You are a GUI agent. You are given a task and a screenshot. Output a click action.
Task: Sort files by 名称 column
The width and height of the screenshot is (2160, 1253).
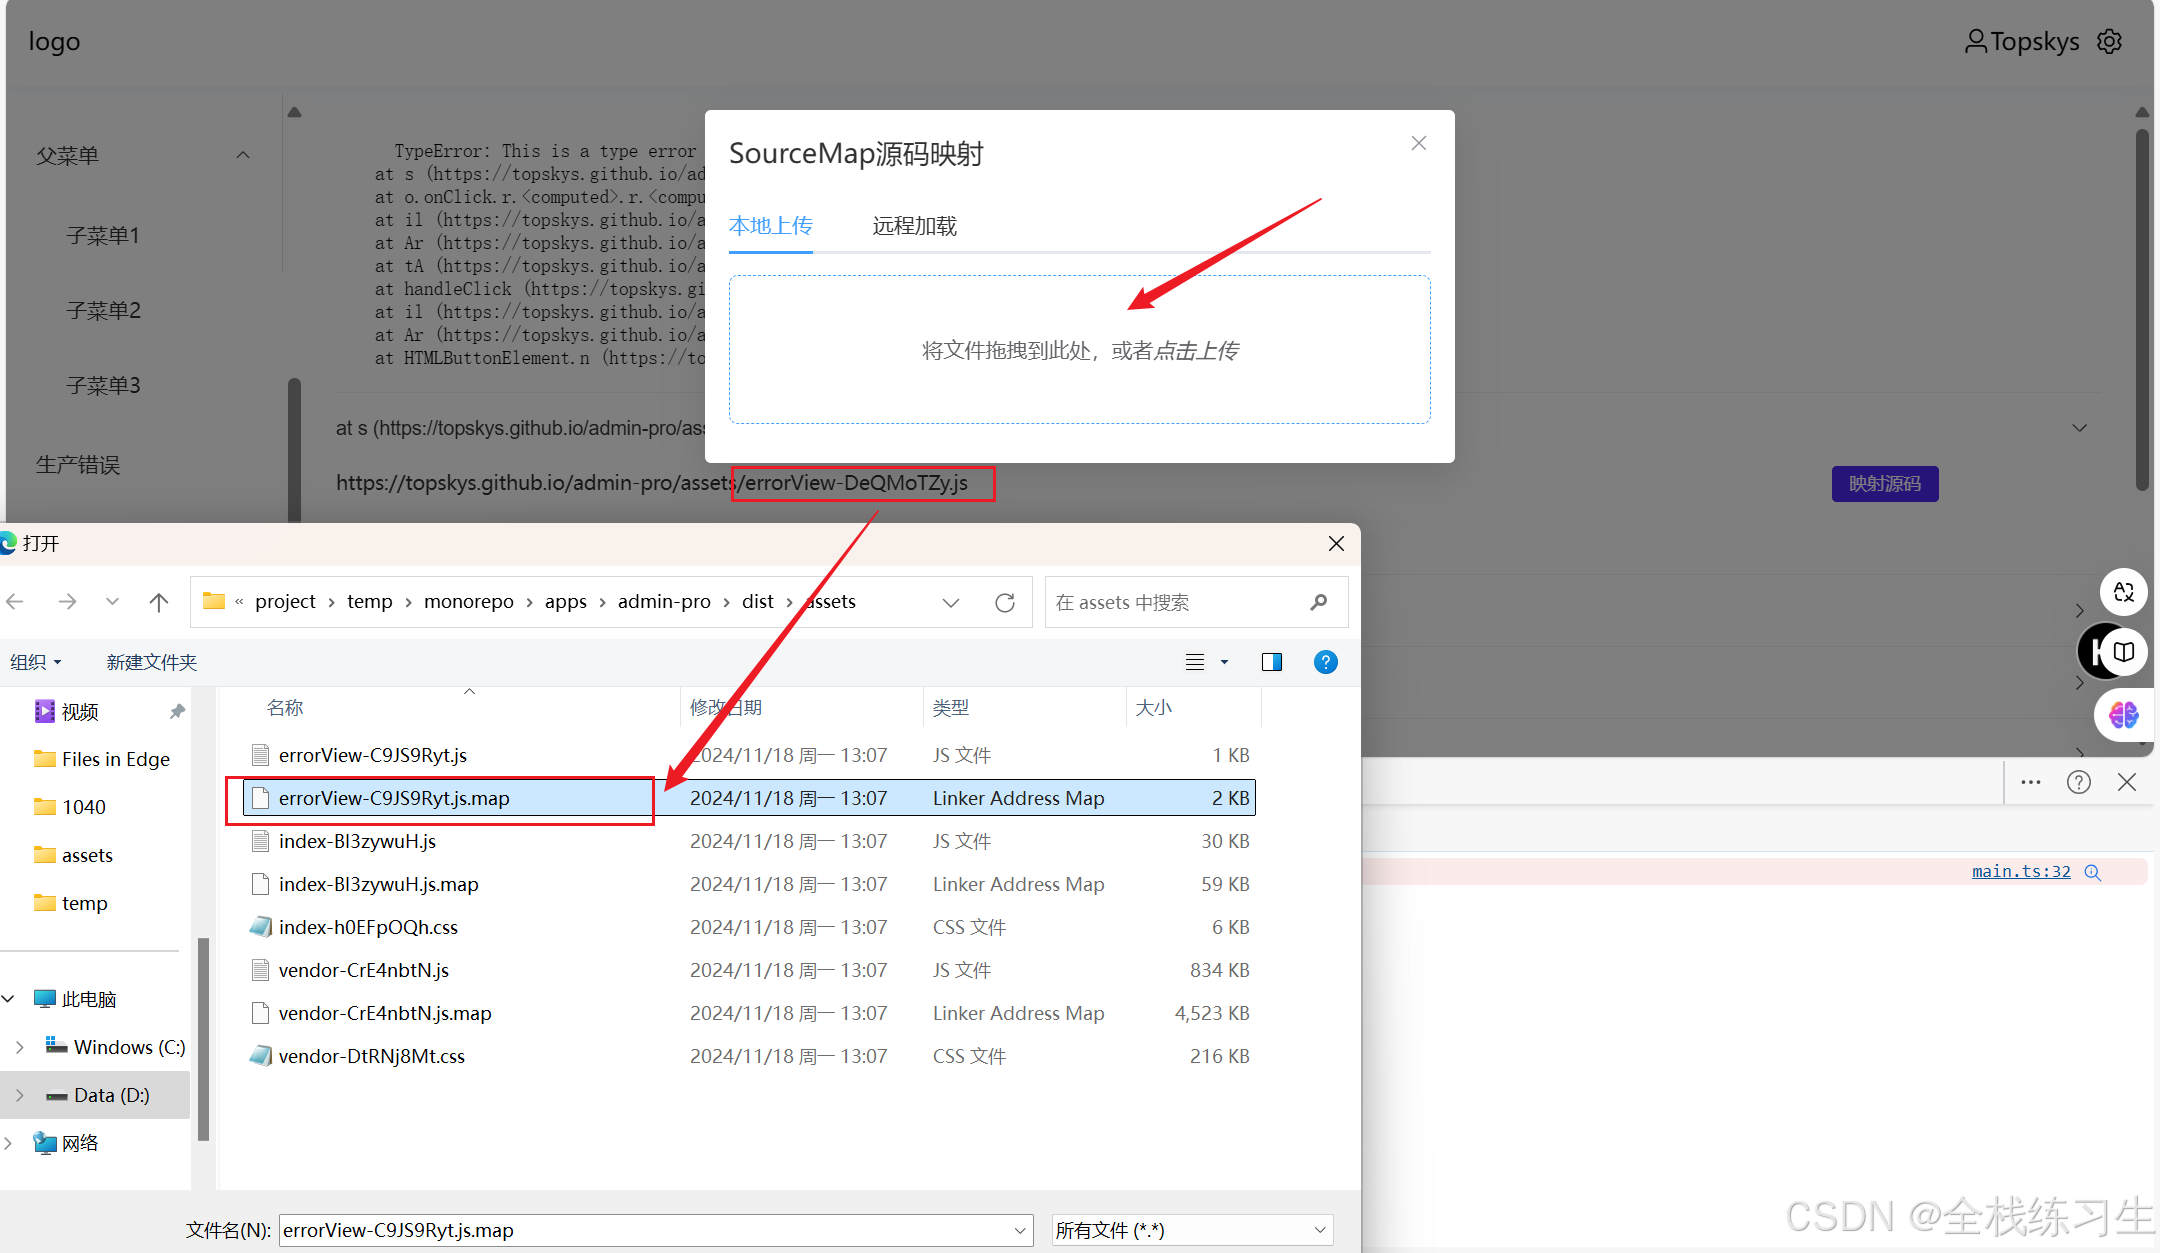[x=285, y=708]
